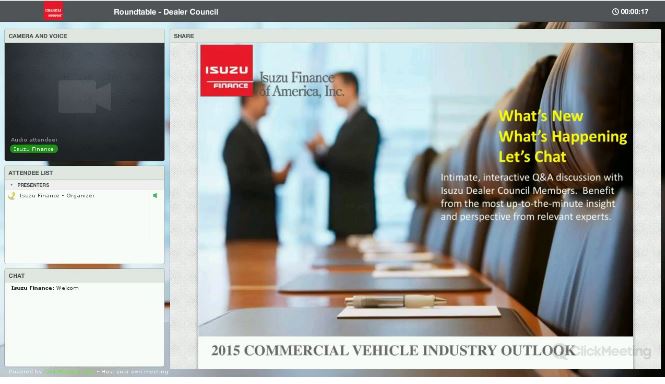Click the clock icon beside elapsed time
The width and height of the screenshot is (665, 384).
[615, 12]
